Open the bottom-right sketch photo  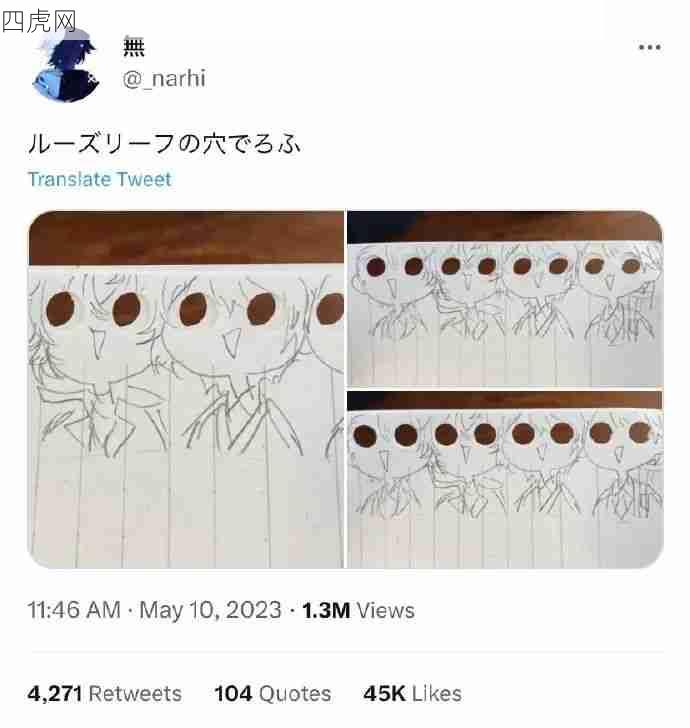click(504, 479)
